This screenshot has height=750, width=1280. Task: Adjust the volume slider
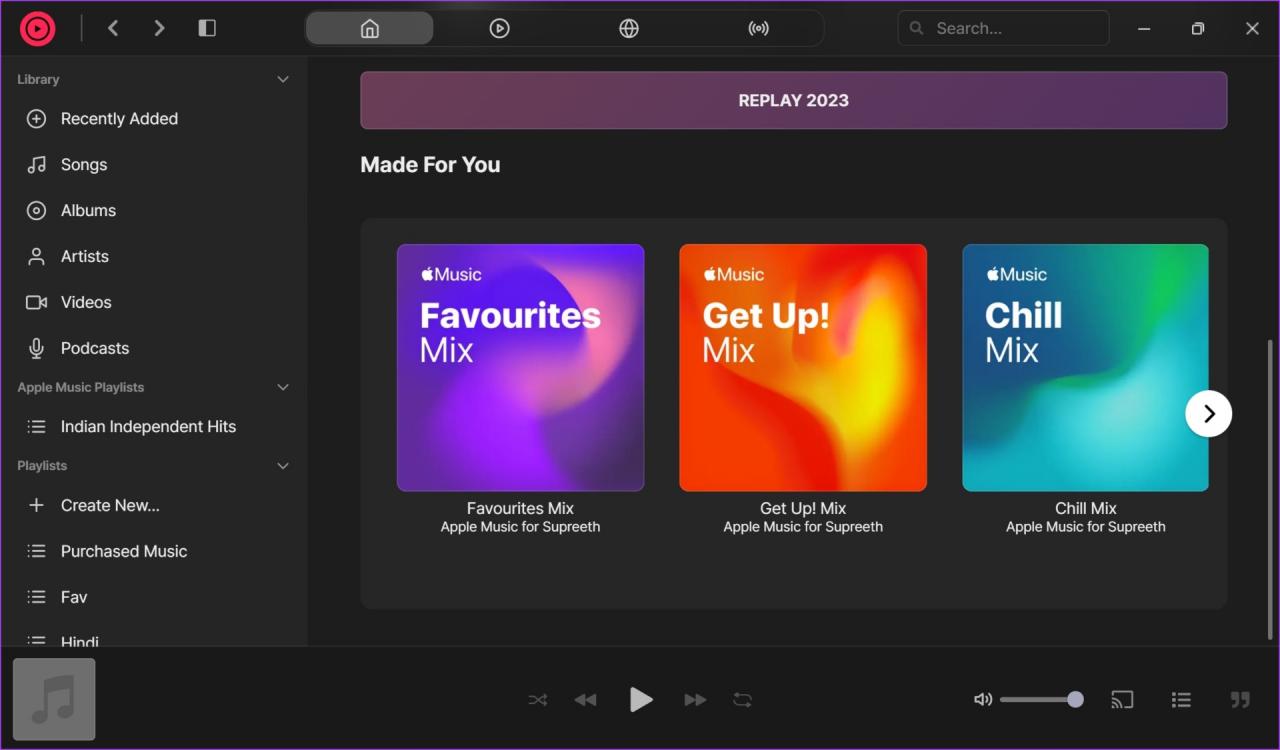(1040, 700)
